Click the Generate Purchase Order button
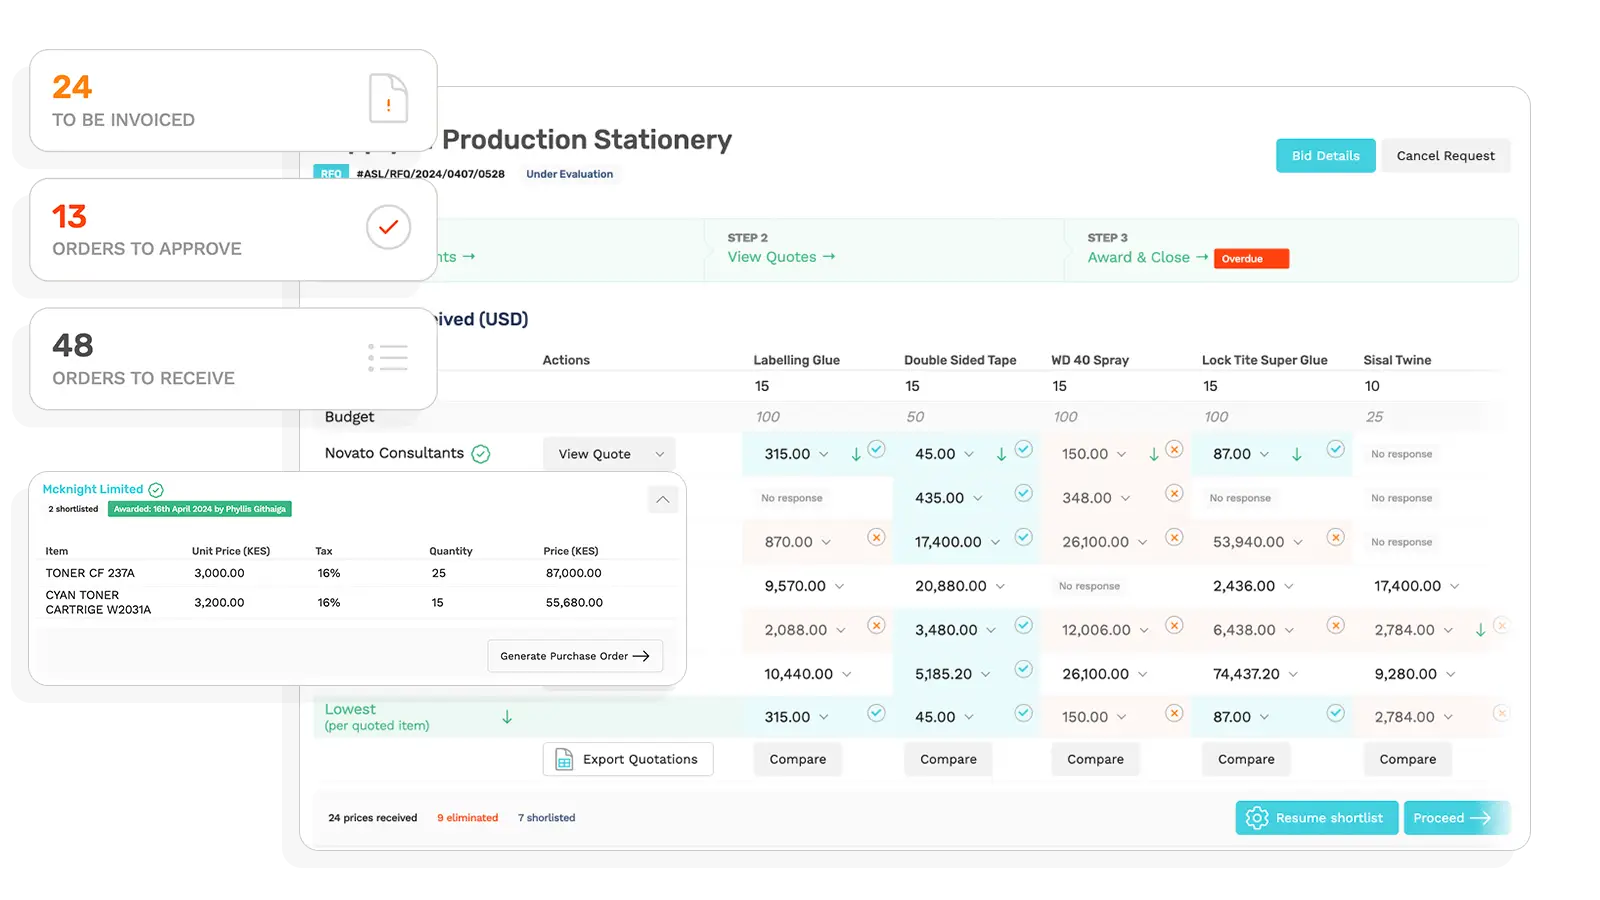The width and height of the screenshot is (1600, 900). [575, 655]
